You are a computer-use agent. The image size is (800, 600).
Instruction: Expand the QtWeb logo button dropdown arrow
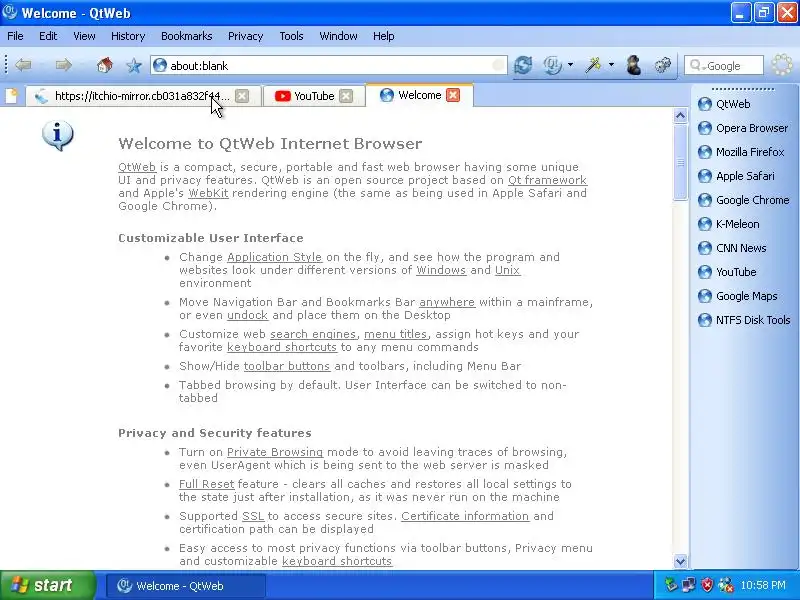[570, 65]
